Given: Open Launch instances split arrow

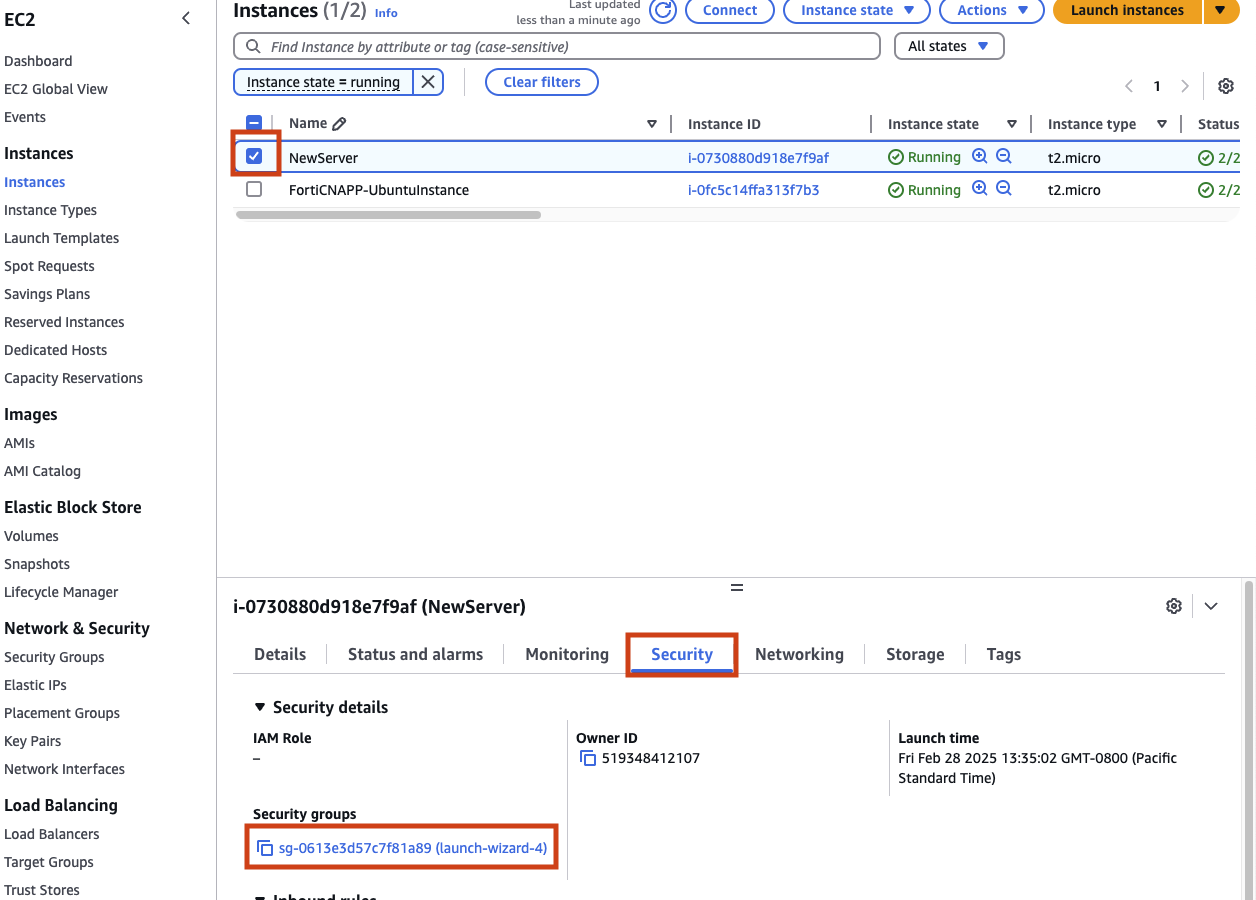Looking at the screenshot, I should coord(1219,11).
